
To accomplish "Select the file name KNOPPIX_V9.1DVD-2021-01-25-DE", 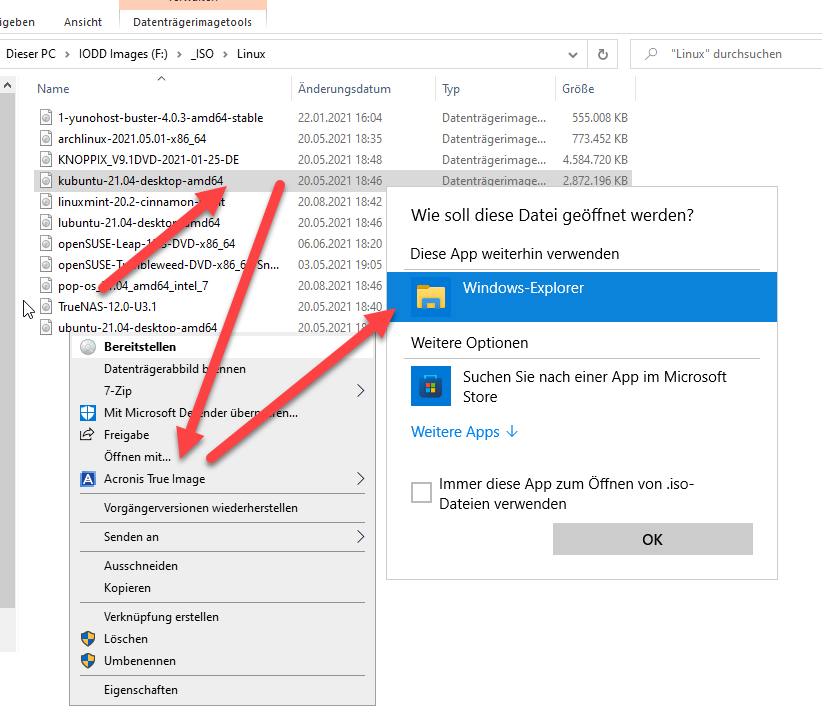I will click(148, 159).
